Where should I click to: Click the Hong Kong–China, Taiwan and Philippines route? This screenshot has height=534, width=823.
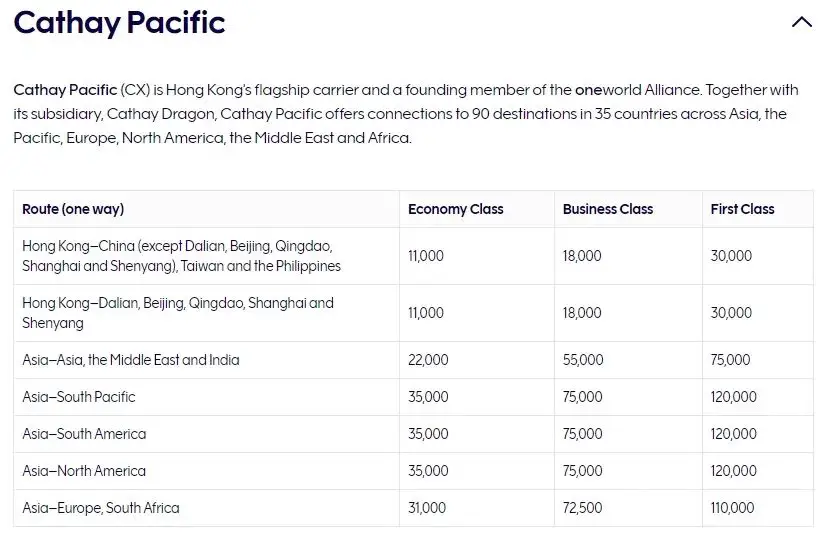click(181, 256)
